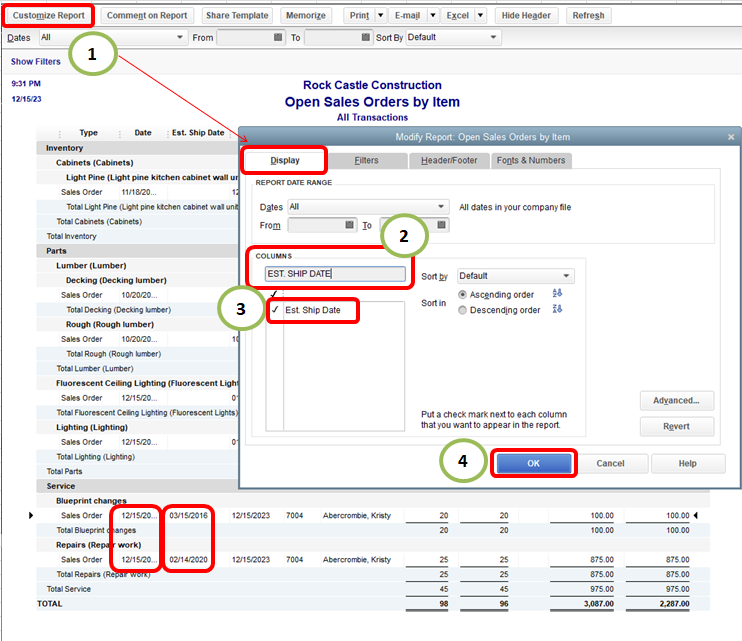
Task: Click the Lighting Sales Order row dated 12/15
Action: point(138,442)
